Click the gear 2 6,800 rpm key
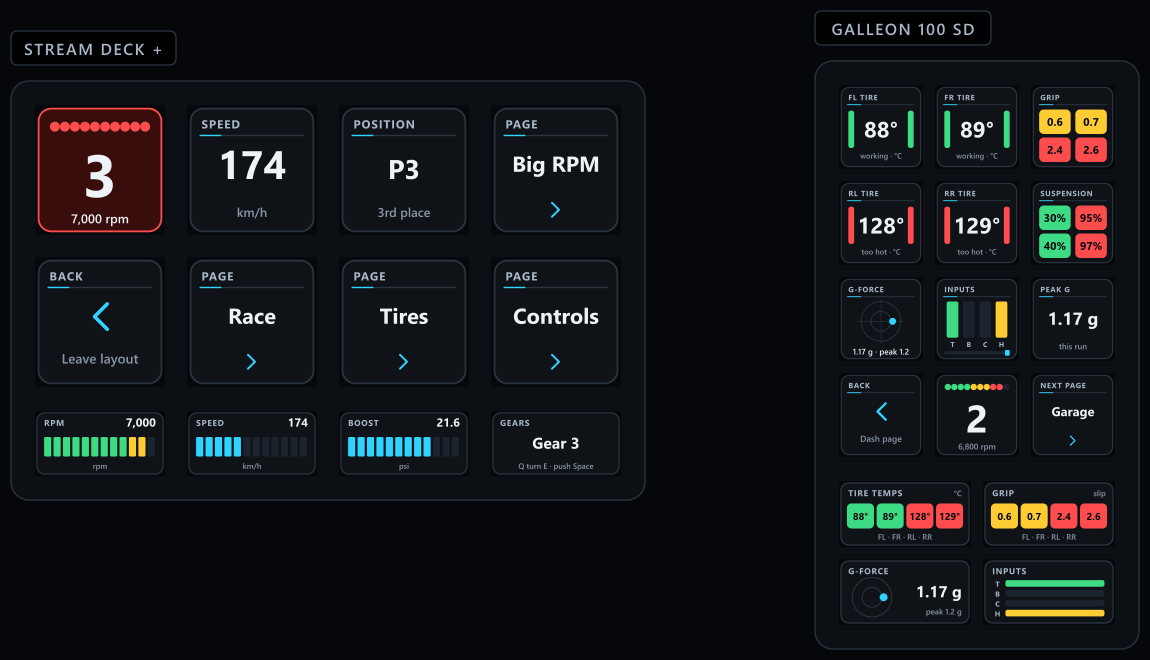This screenshot has height=660, width=1150. coord(977,415)
